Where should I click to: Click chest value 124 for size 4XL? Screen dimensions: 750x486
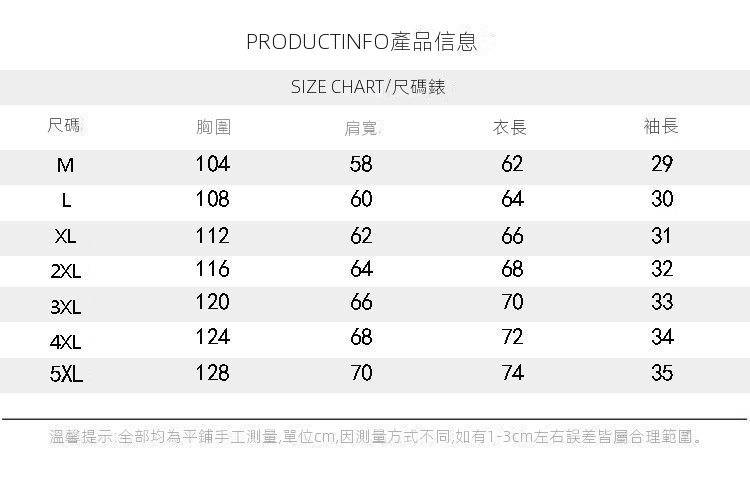tap(212, 338)
